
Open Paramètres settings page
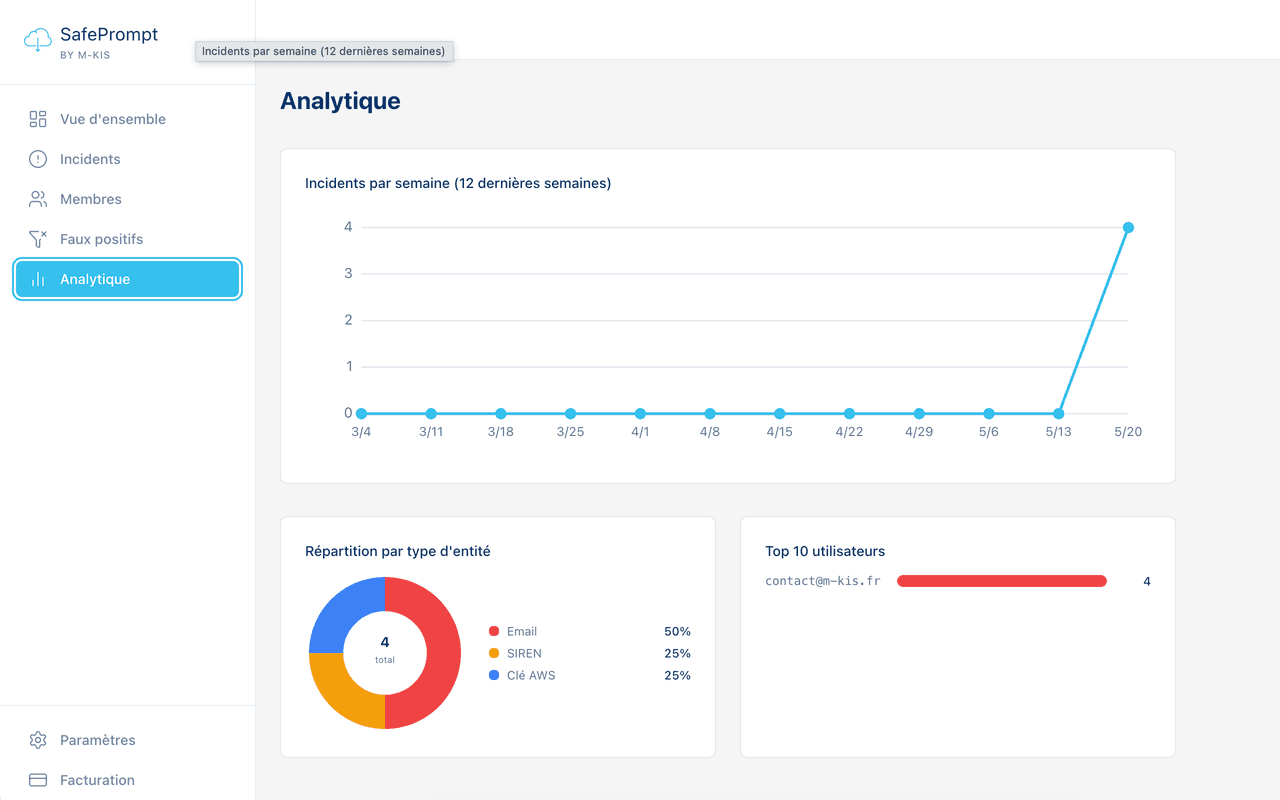pos(128,740)
